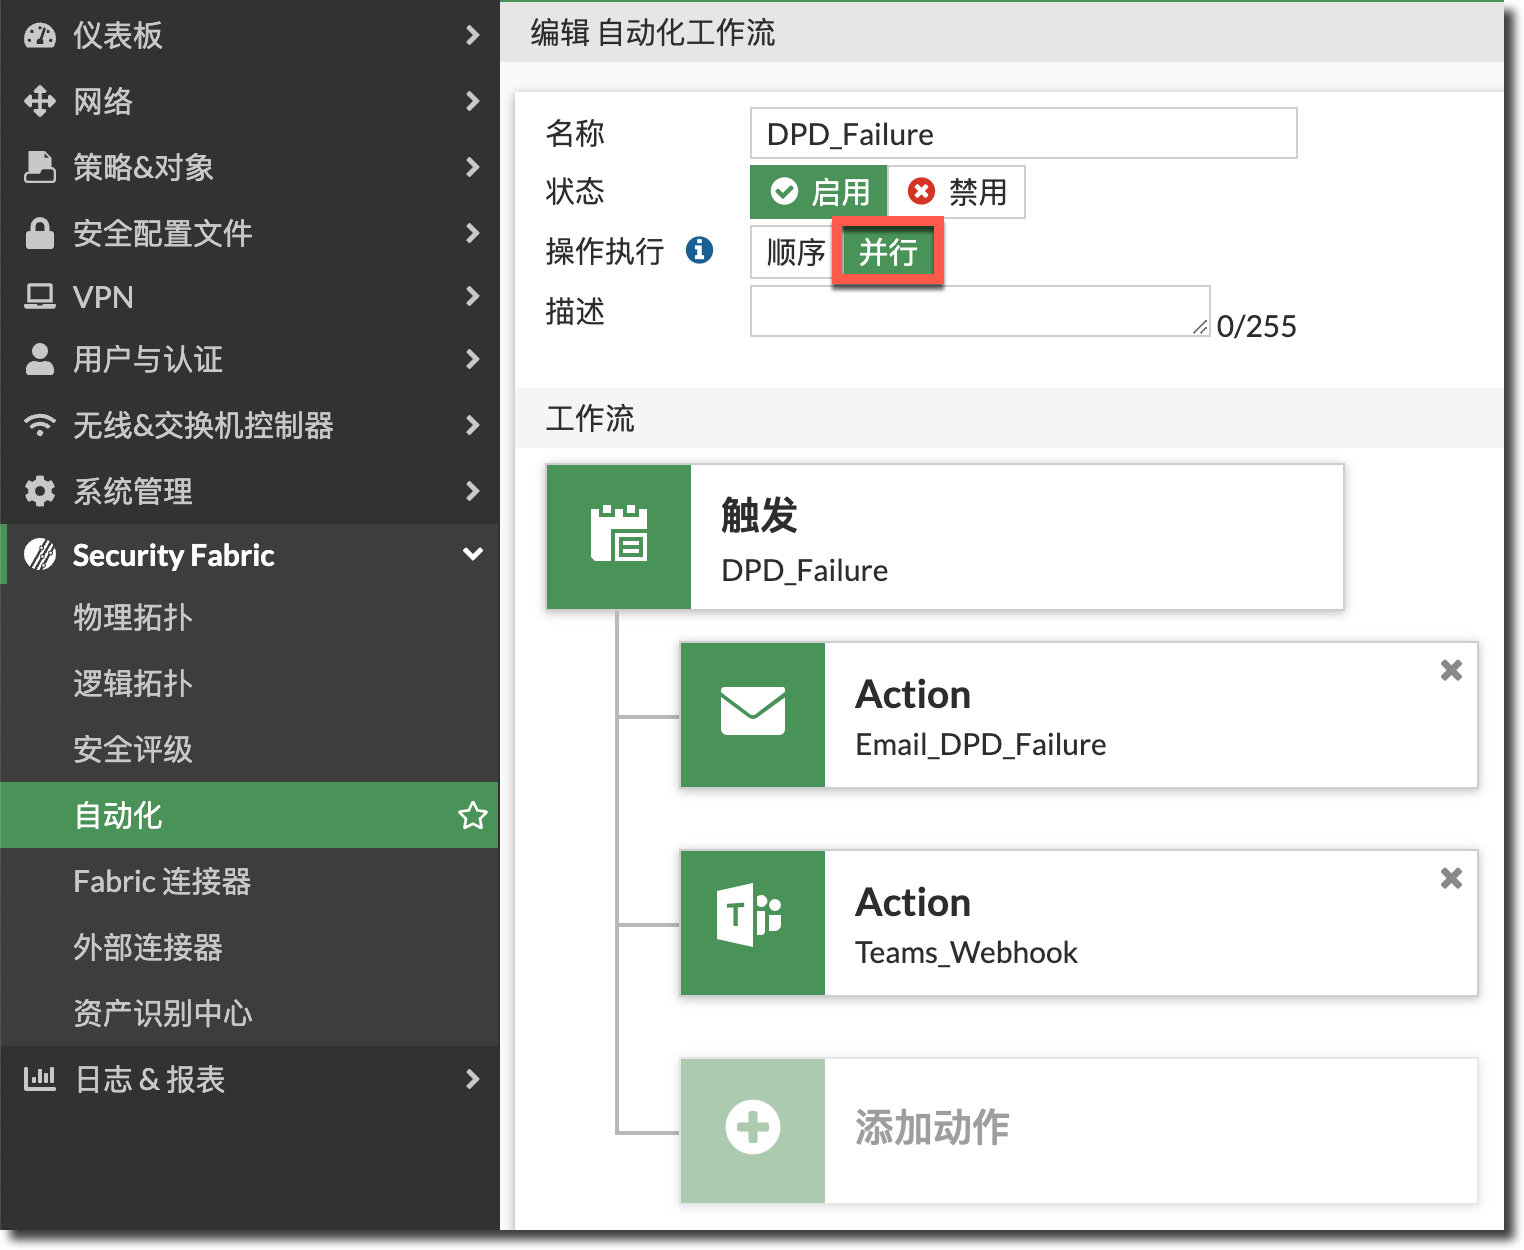Set status to 启用
Image resolution: width=1524 pixels, height=1250 pixels.
[x=819, y=192]
